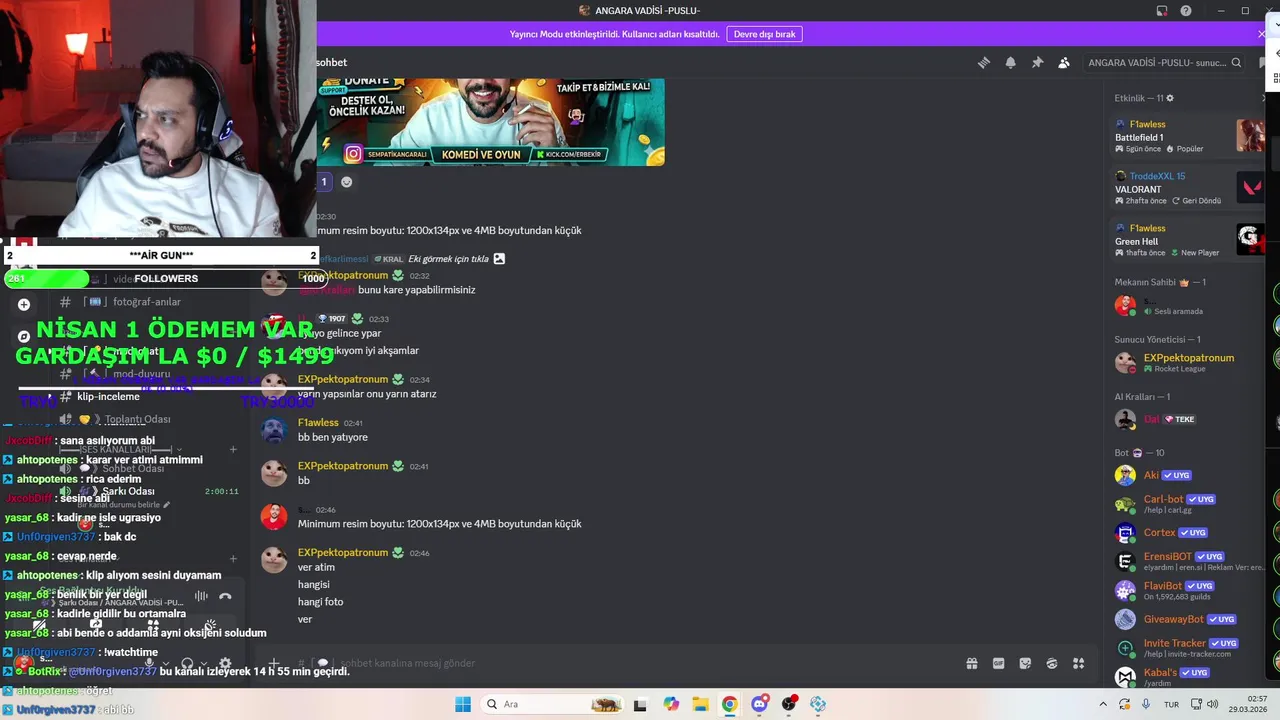Join the Toplantı Odası voice channel

[138, 419]
